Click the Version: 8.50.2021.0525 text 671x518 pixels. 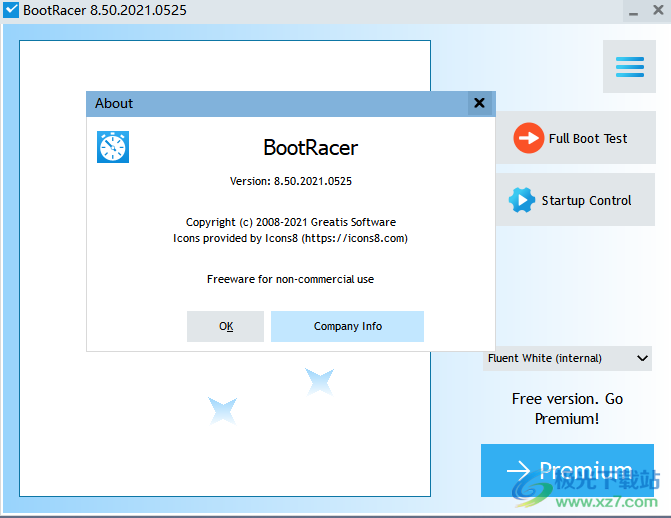(x=291, y=181)
